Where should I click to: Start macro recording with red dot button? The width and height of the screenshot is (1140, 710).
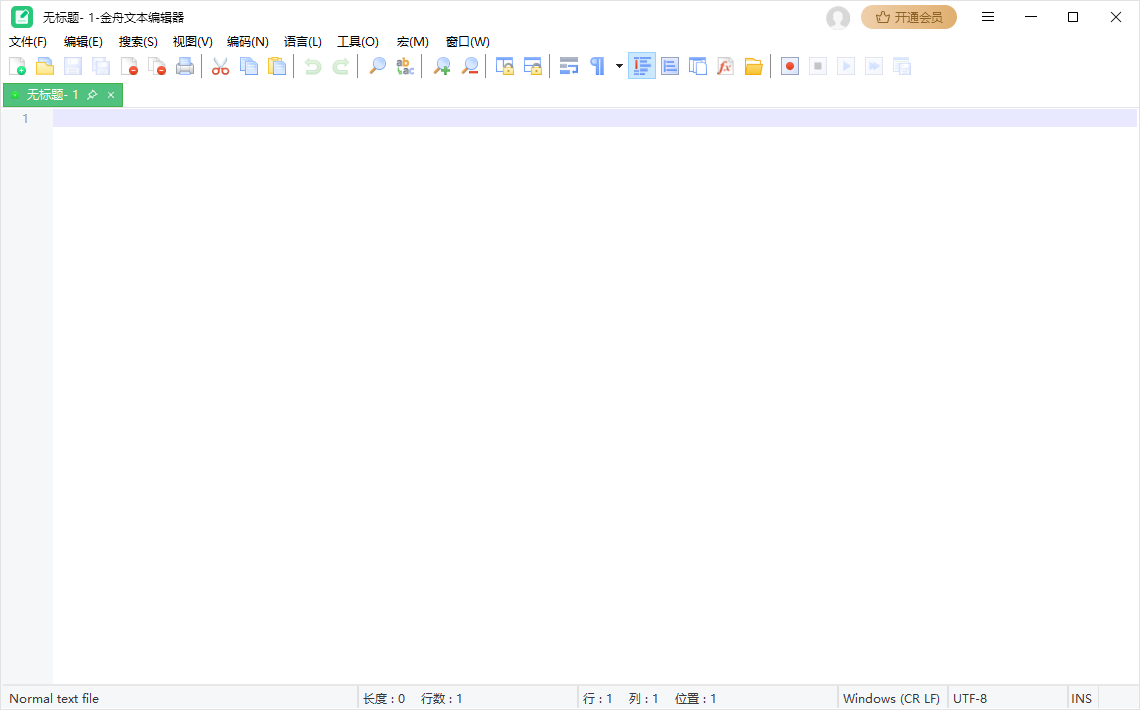[x=790, y=66]
